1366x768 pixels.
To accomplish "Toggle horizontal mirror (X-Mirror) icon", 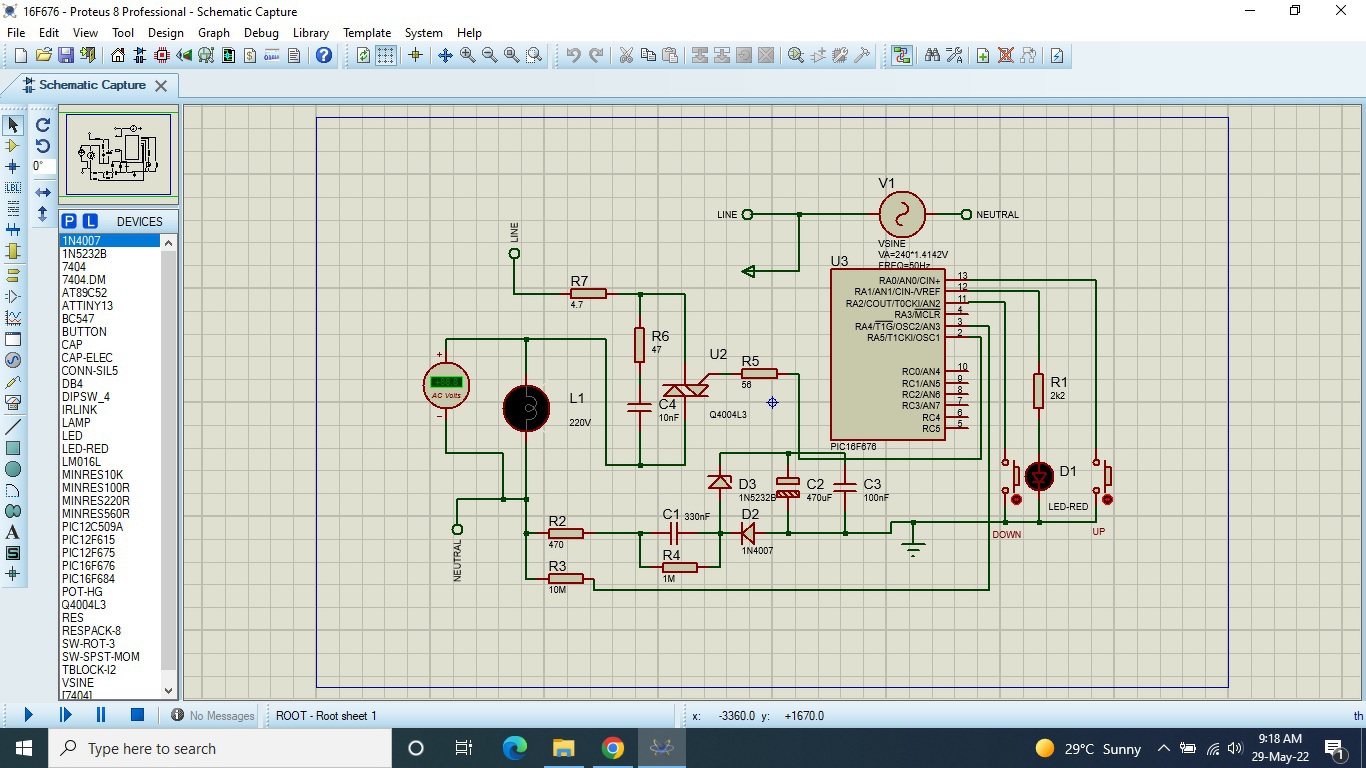I will [x=43, y=192].
